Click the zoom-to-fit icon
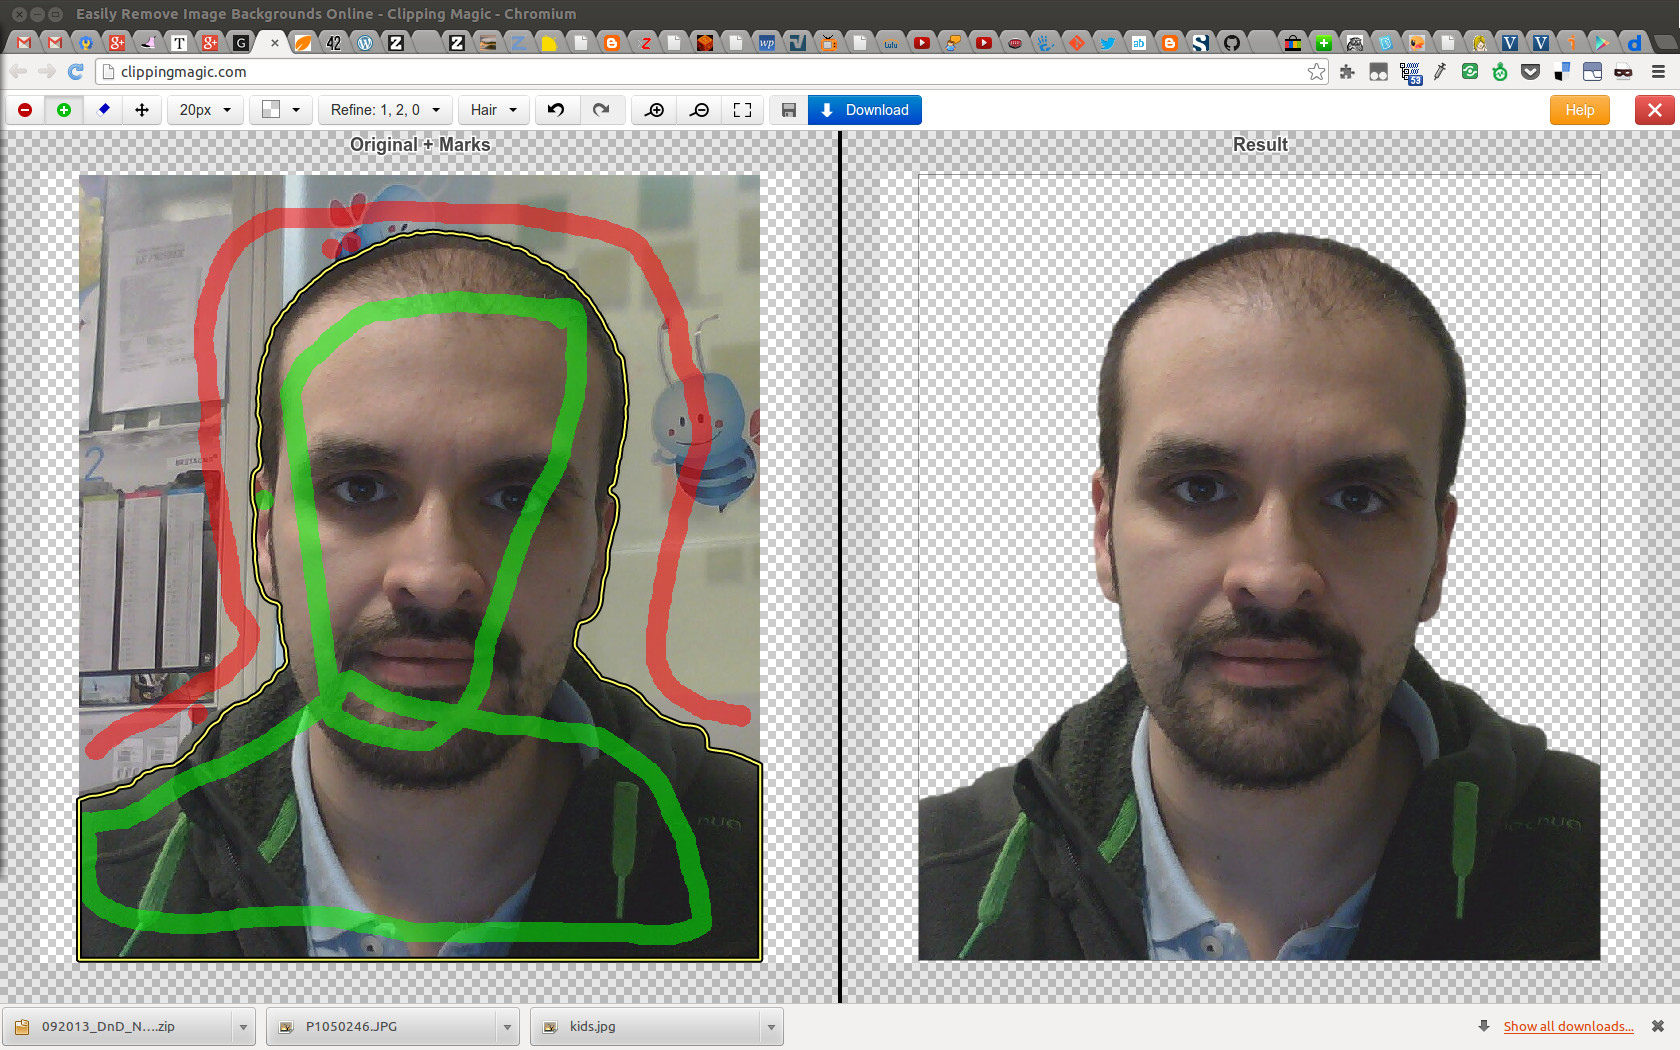The height and width of the screenshot is (1050, 1680). pyautogui.click(x=742, y=110)
